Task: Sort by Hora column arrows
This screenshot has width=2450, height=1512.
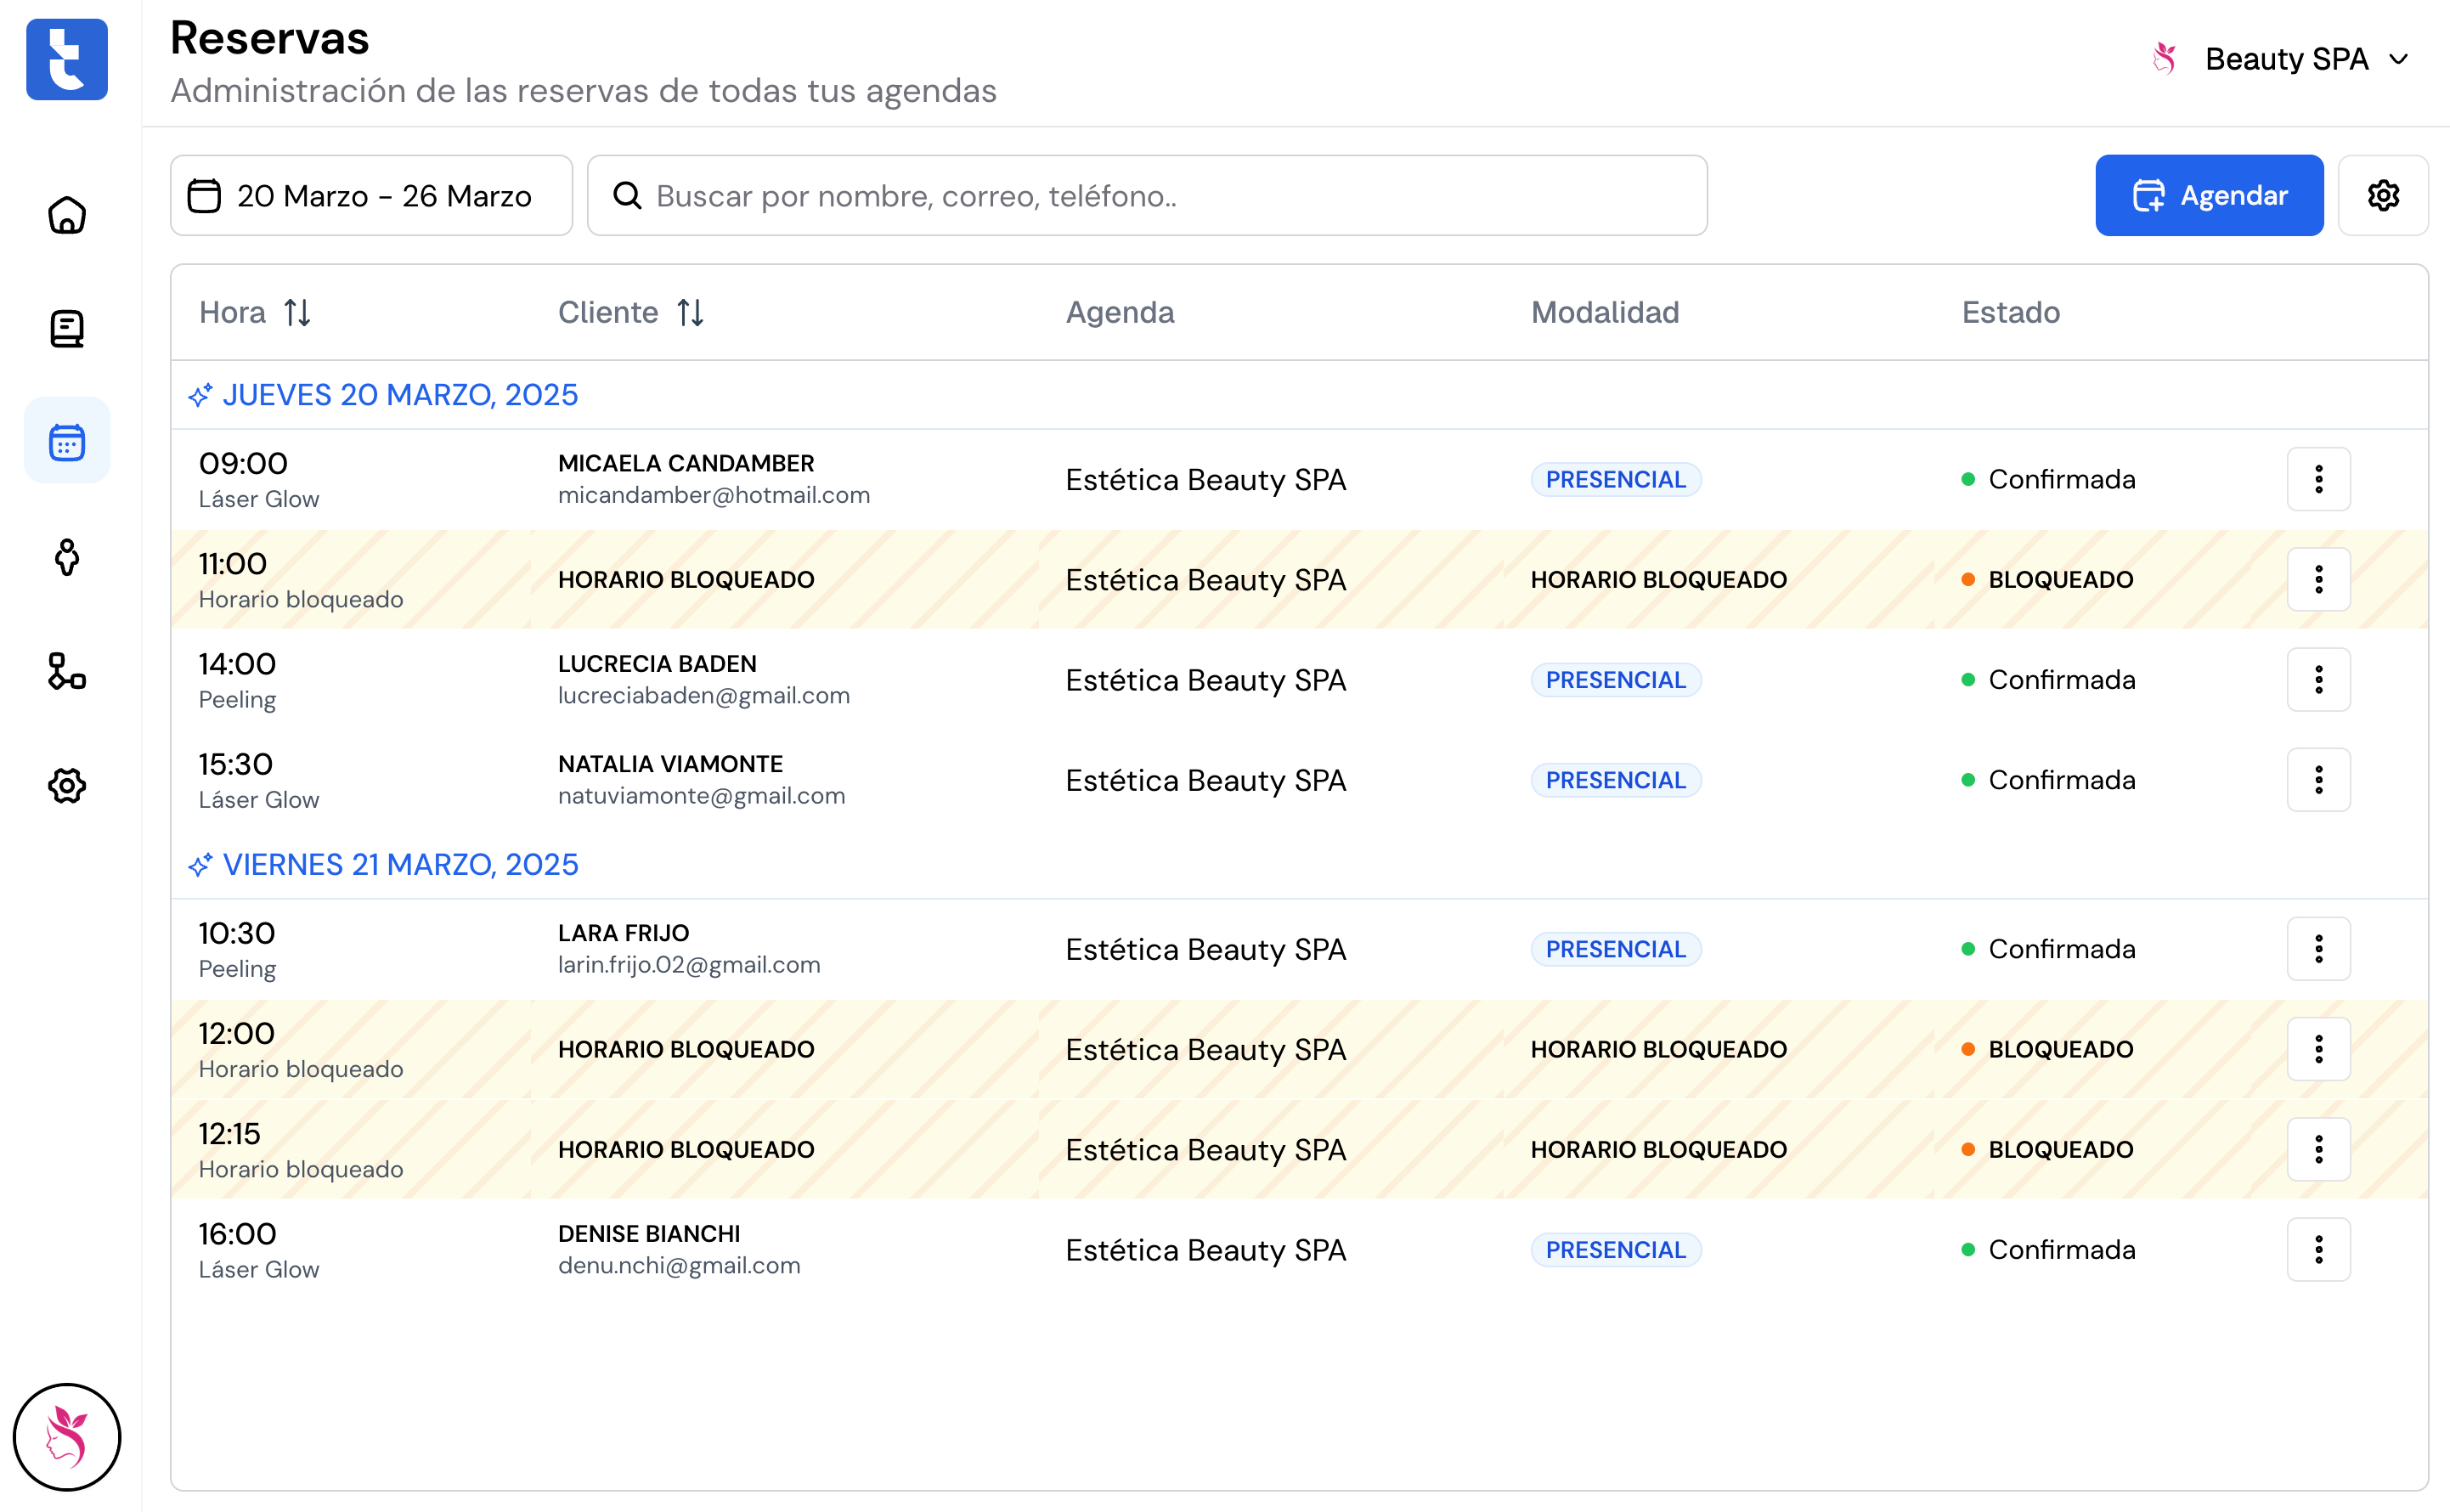Action: coord(297,313)
